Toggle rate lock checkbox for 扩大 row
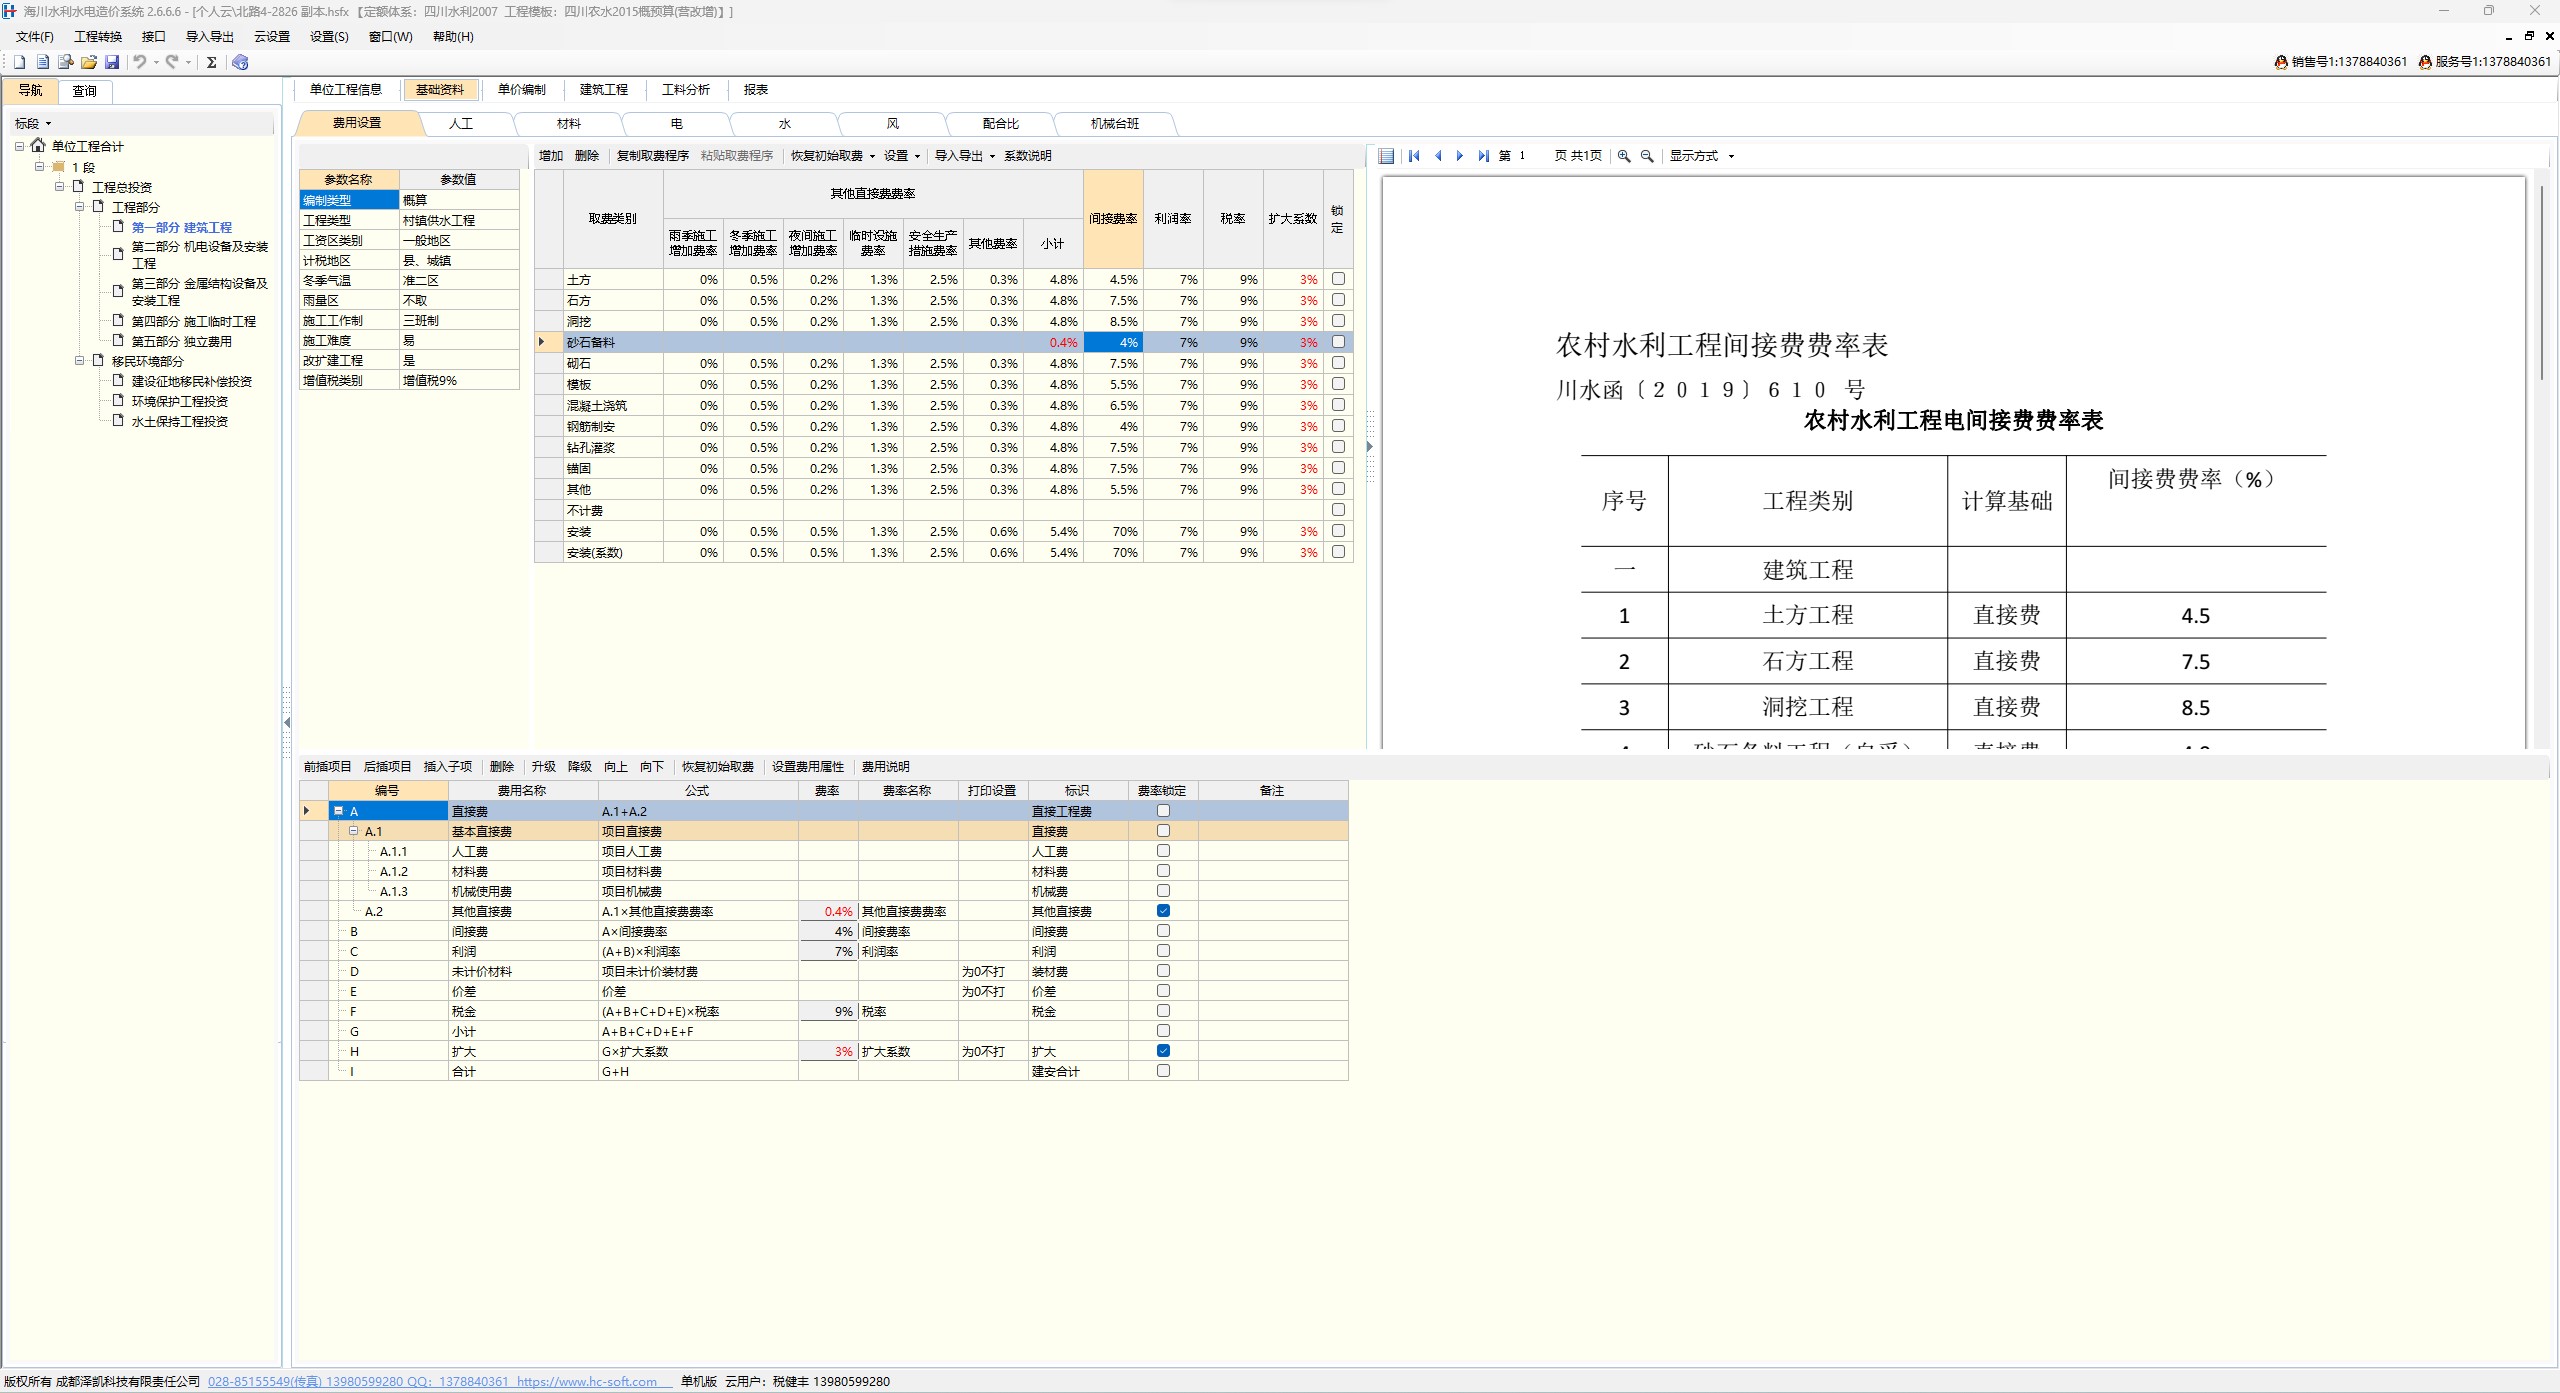The image size is (2560, 1393). (1163, 1051)
